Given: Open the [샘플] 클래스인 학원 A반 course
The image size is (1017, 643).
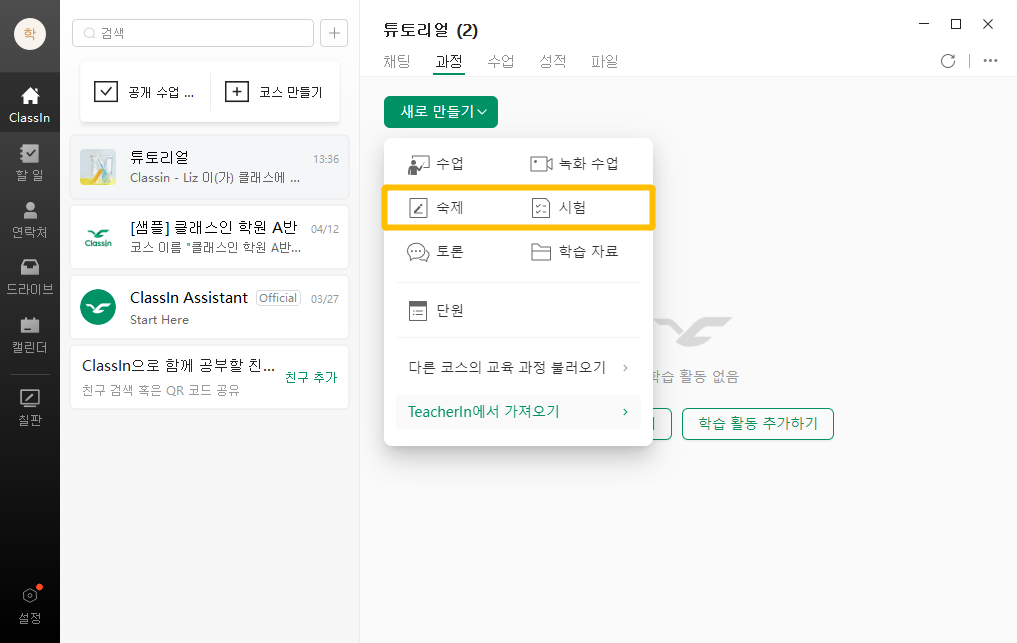Looking at the screenshot, I should [x=209, y=237].
